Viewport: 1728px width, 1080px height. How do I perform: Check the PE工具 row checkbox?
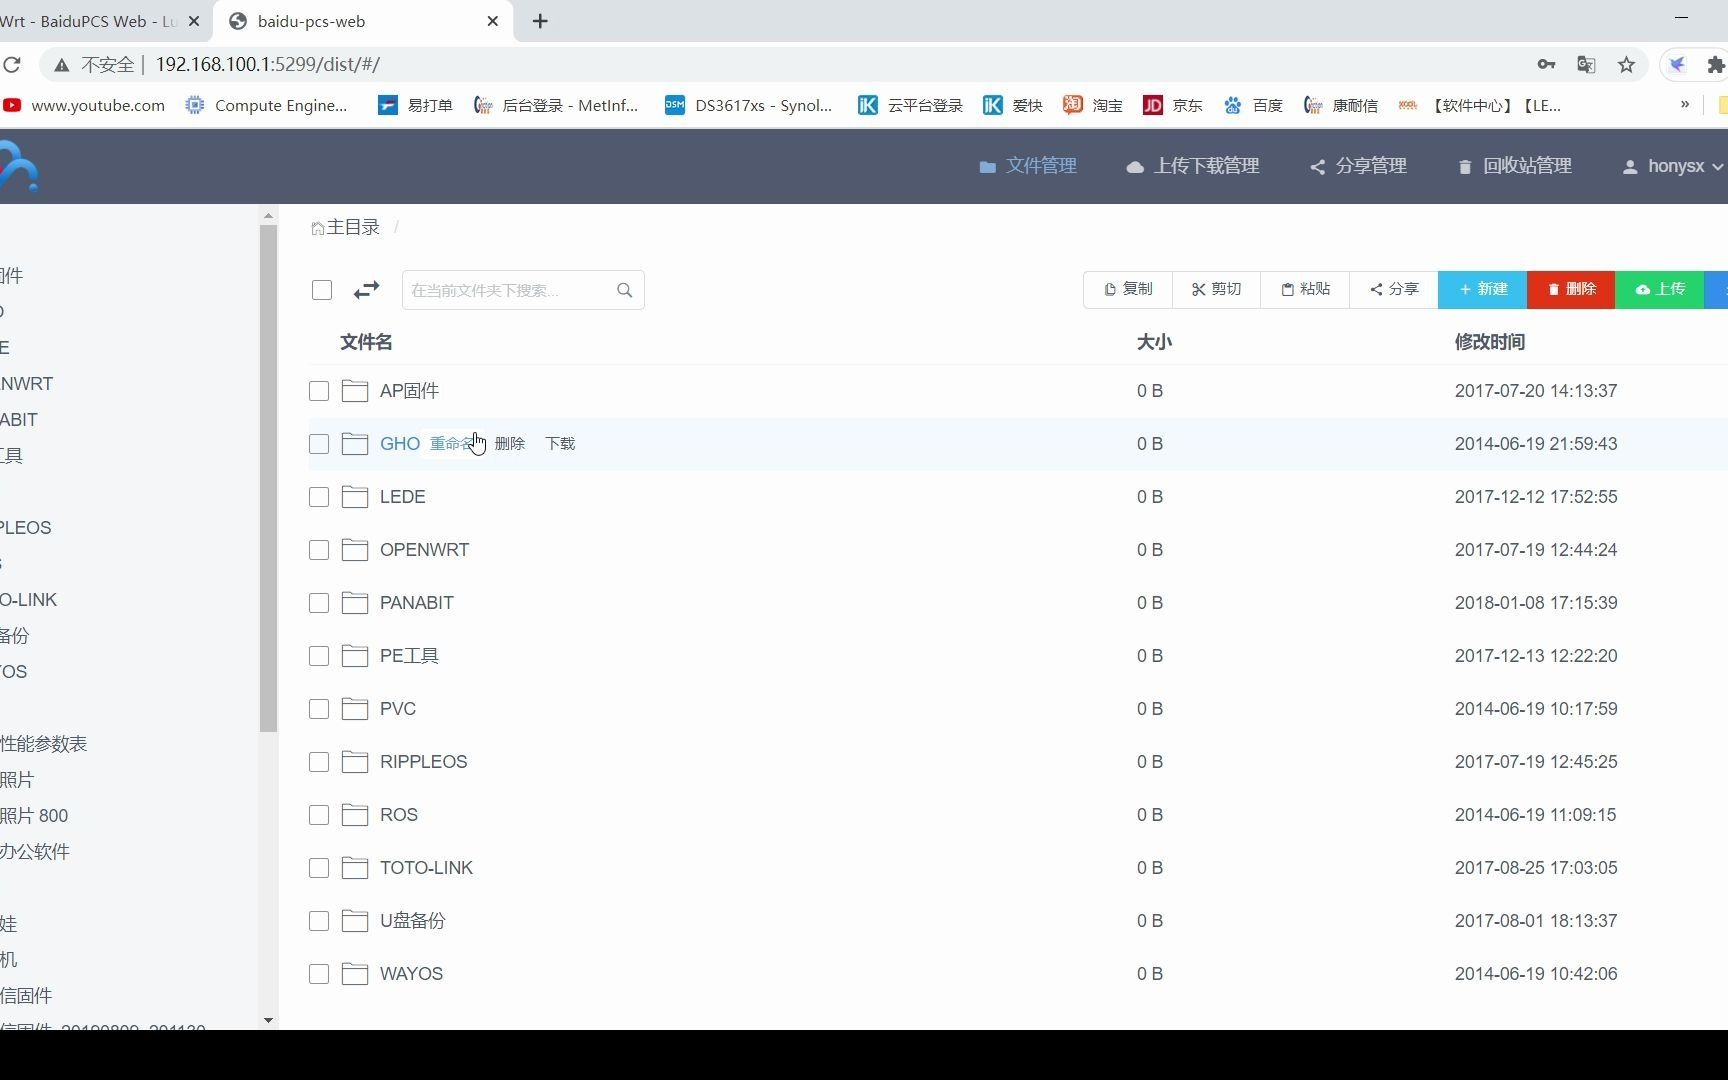(319, 656)
